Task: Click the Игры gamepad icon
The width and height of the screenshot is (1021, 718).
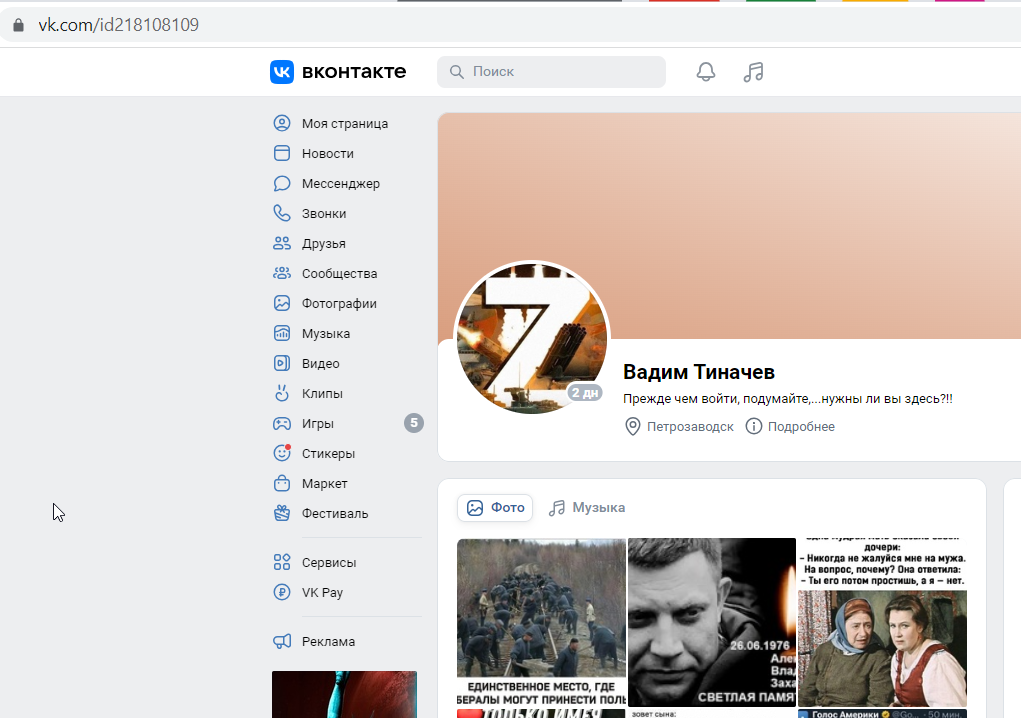Action: tap(282, 423)
